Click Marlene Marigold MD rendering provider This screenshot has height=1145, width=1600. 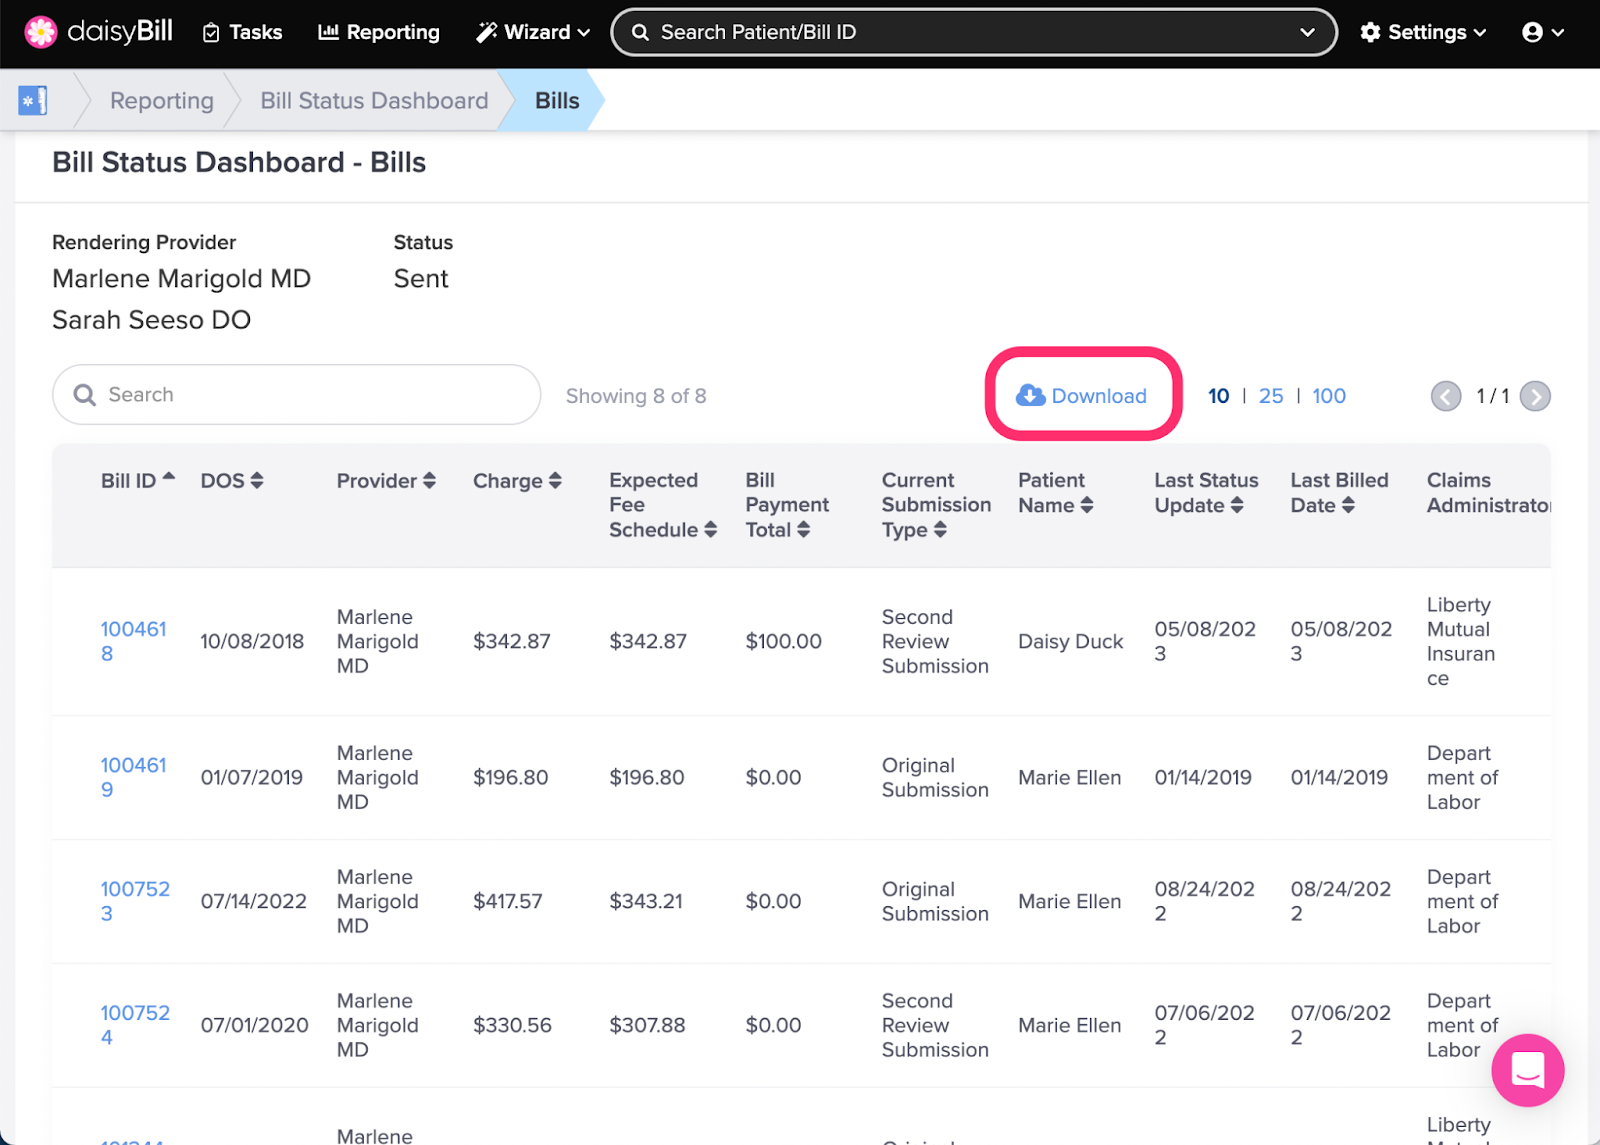[181, 278]
